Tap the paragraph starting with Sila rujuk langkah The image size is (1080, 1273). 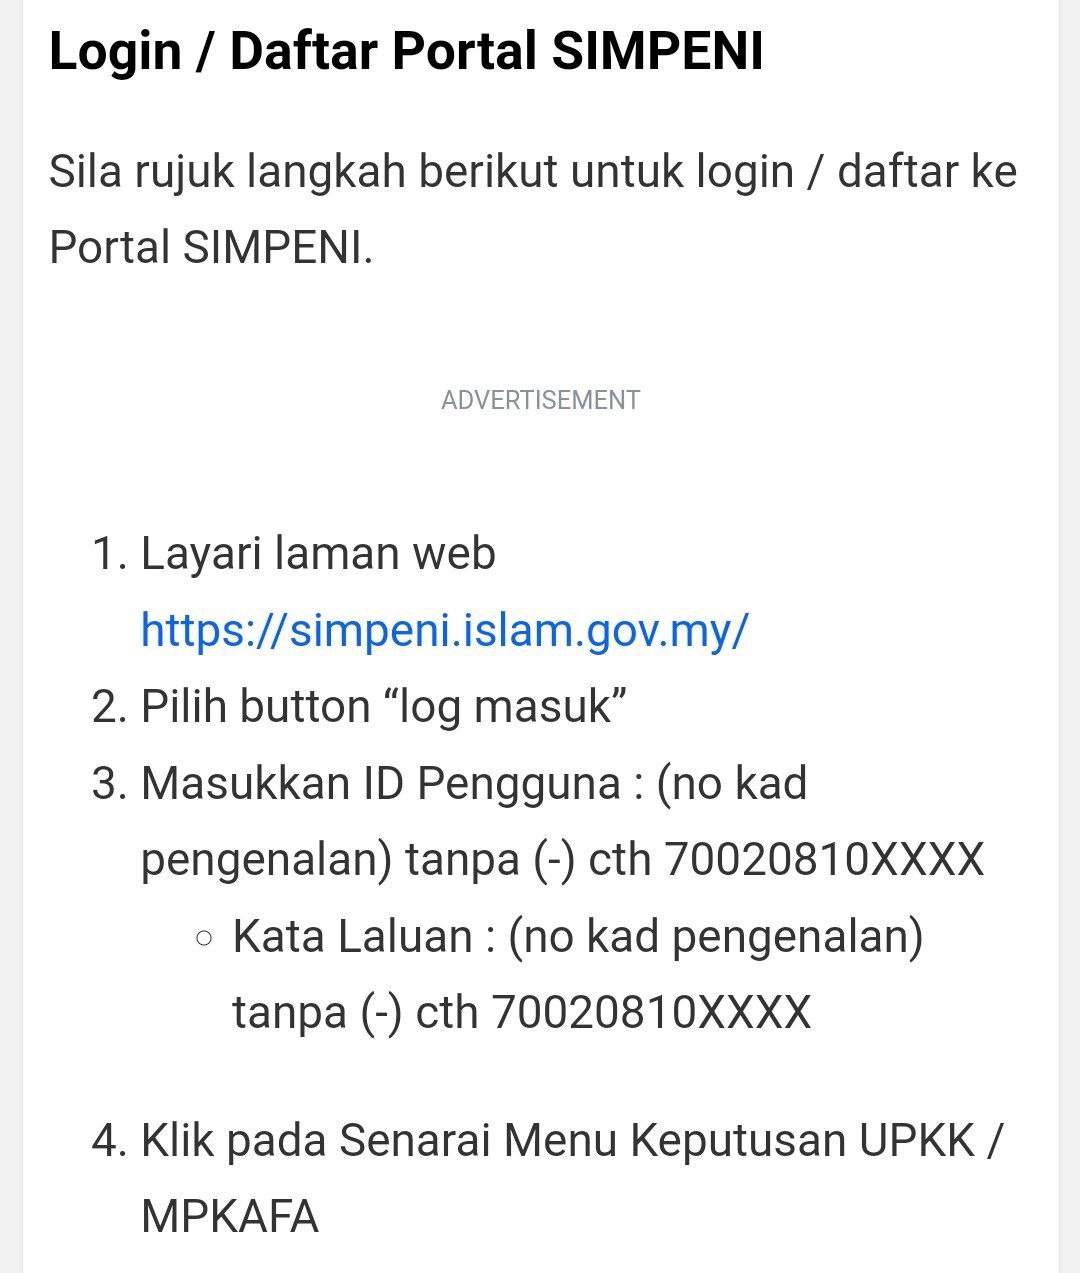[x=533, y=209]
